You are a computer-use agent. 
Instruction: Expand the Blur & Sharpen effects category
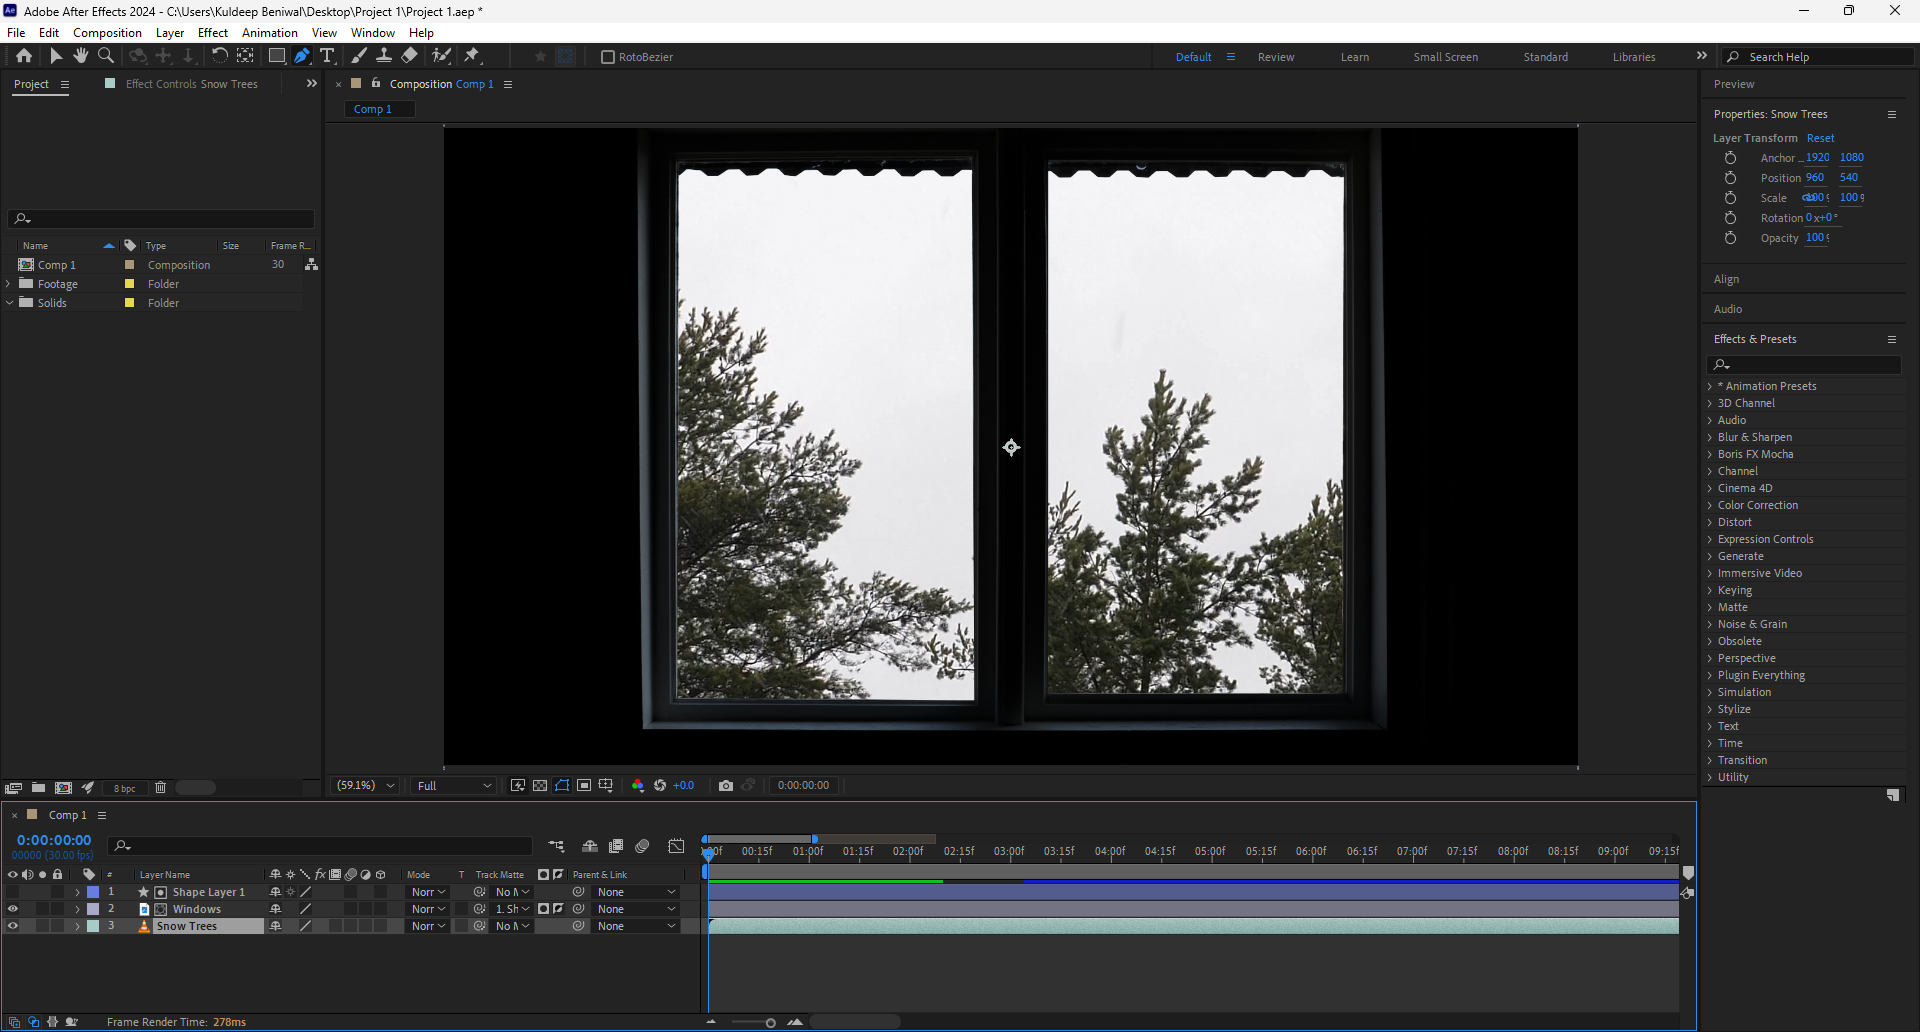point(1710,437)
